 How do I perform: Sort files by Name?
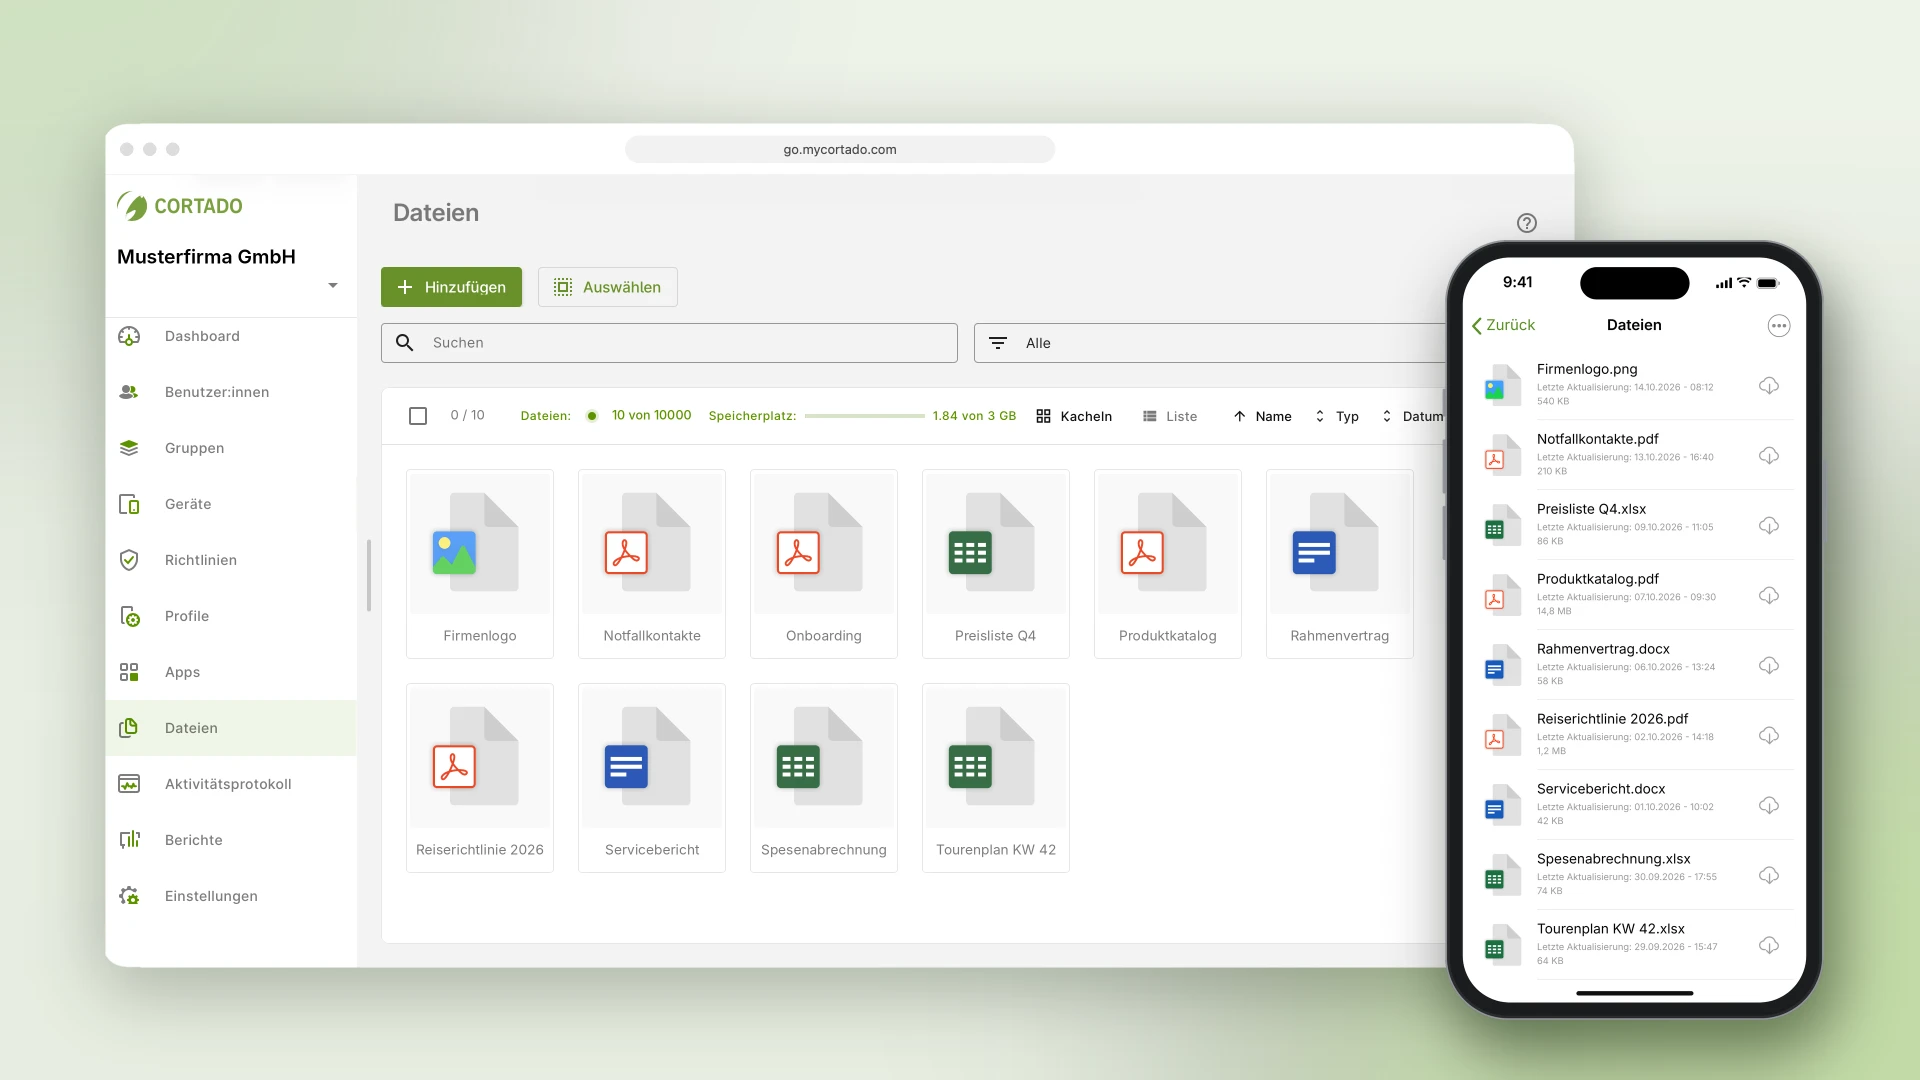point(1262,416)
